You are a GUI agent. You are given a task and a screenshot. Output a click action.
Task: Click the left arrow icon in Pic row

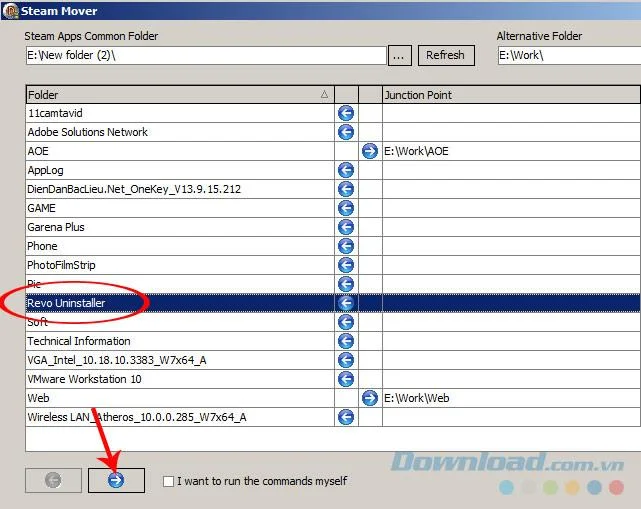click(346, 284)
